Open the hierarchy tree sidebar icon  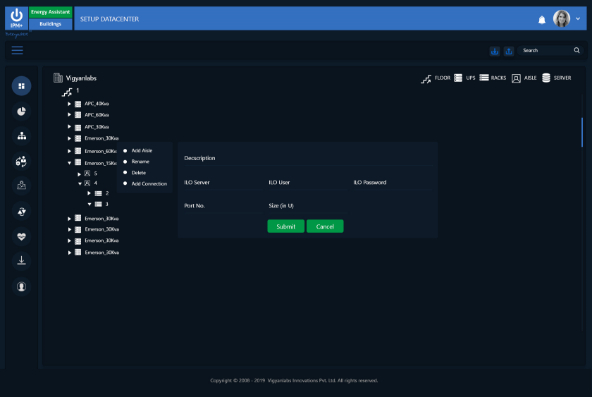pos(22,136)
